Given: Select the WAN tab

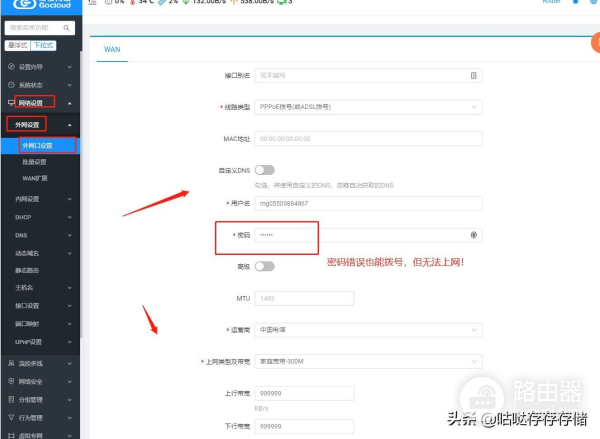Looking at the screenshot, I should click(x=112, y=49).
